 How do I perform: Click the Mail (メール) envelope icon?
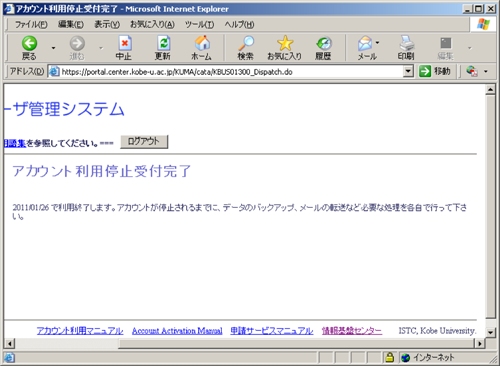[365, 44]
